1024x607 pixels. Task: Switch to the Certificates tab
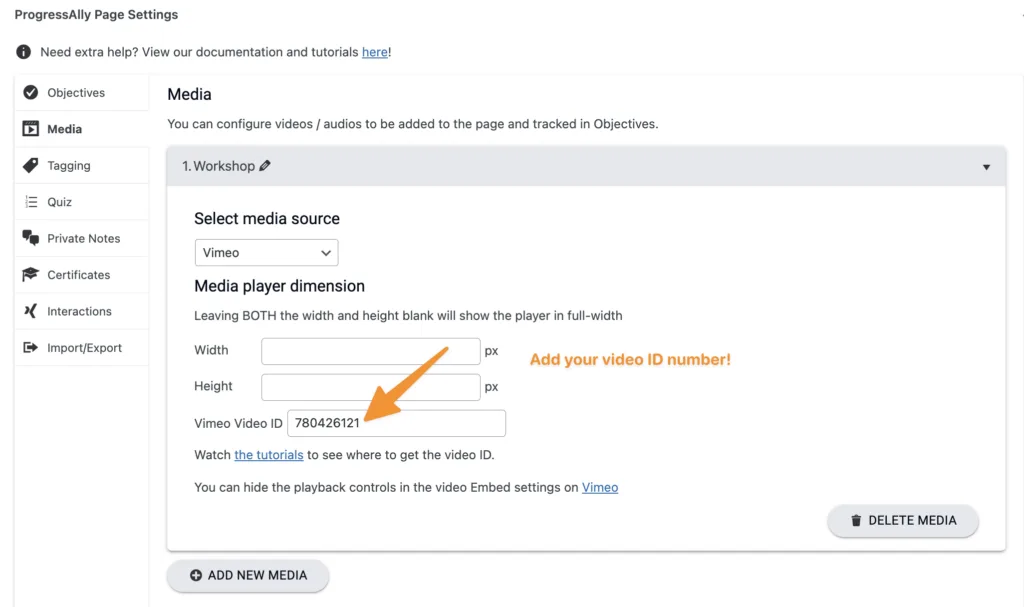coord(78,275)
